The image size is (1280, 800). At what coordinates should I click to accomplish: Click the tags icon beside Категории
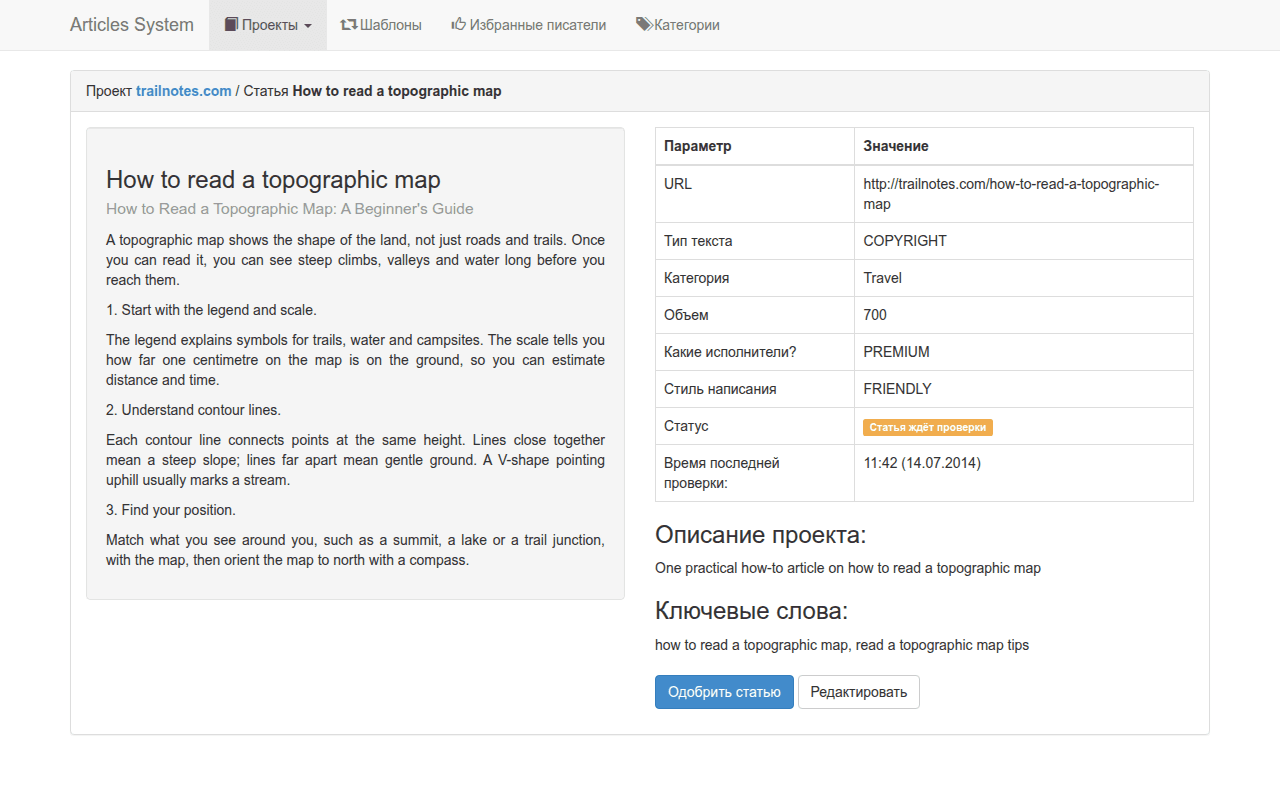click(644, 25)
